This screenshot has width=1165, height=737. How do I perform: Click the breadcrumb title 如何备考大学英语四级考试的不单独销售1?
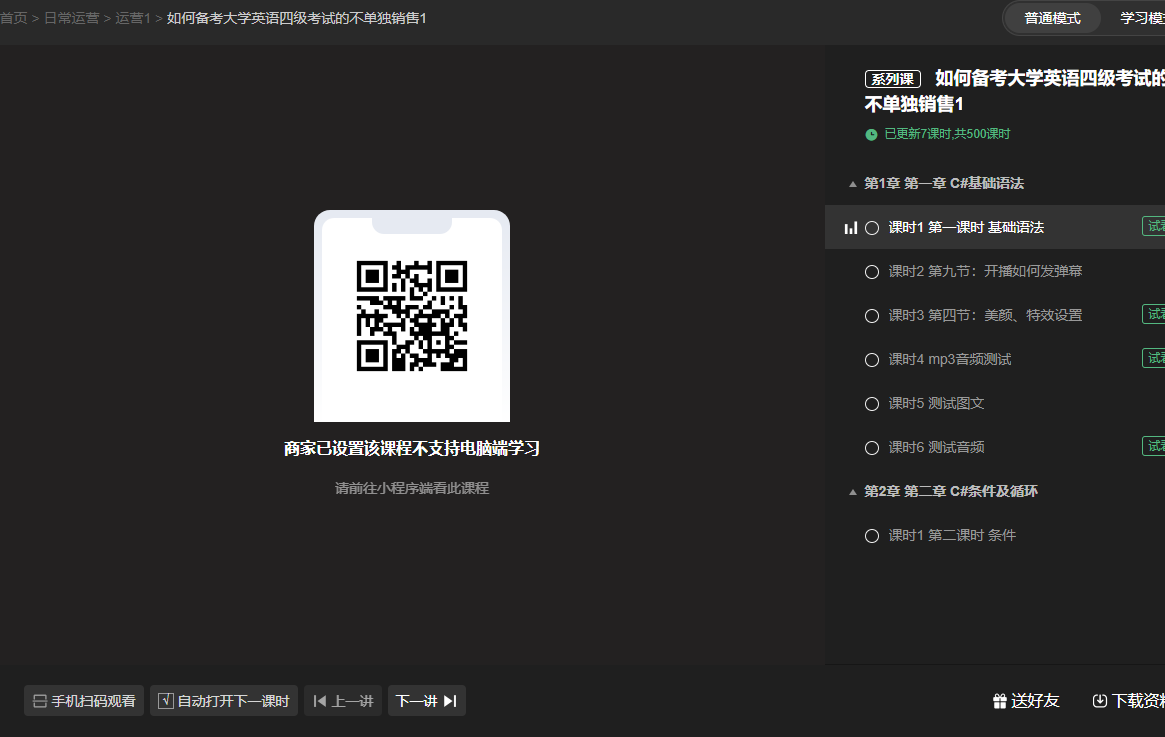pos(296,18)
